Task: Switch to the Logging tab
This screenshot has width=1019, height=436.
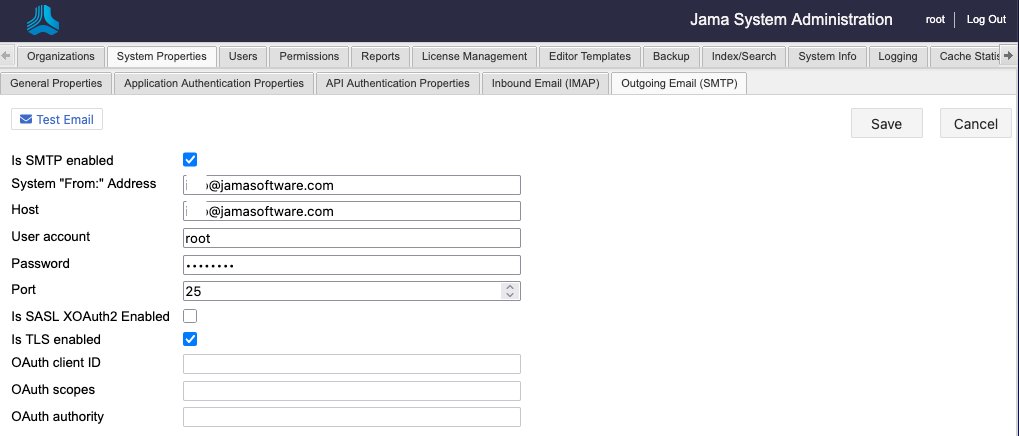Action: click(898, 57)
